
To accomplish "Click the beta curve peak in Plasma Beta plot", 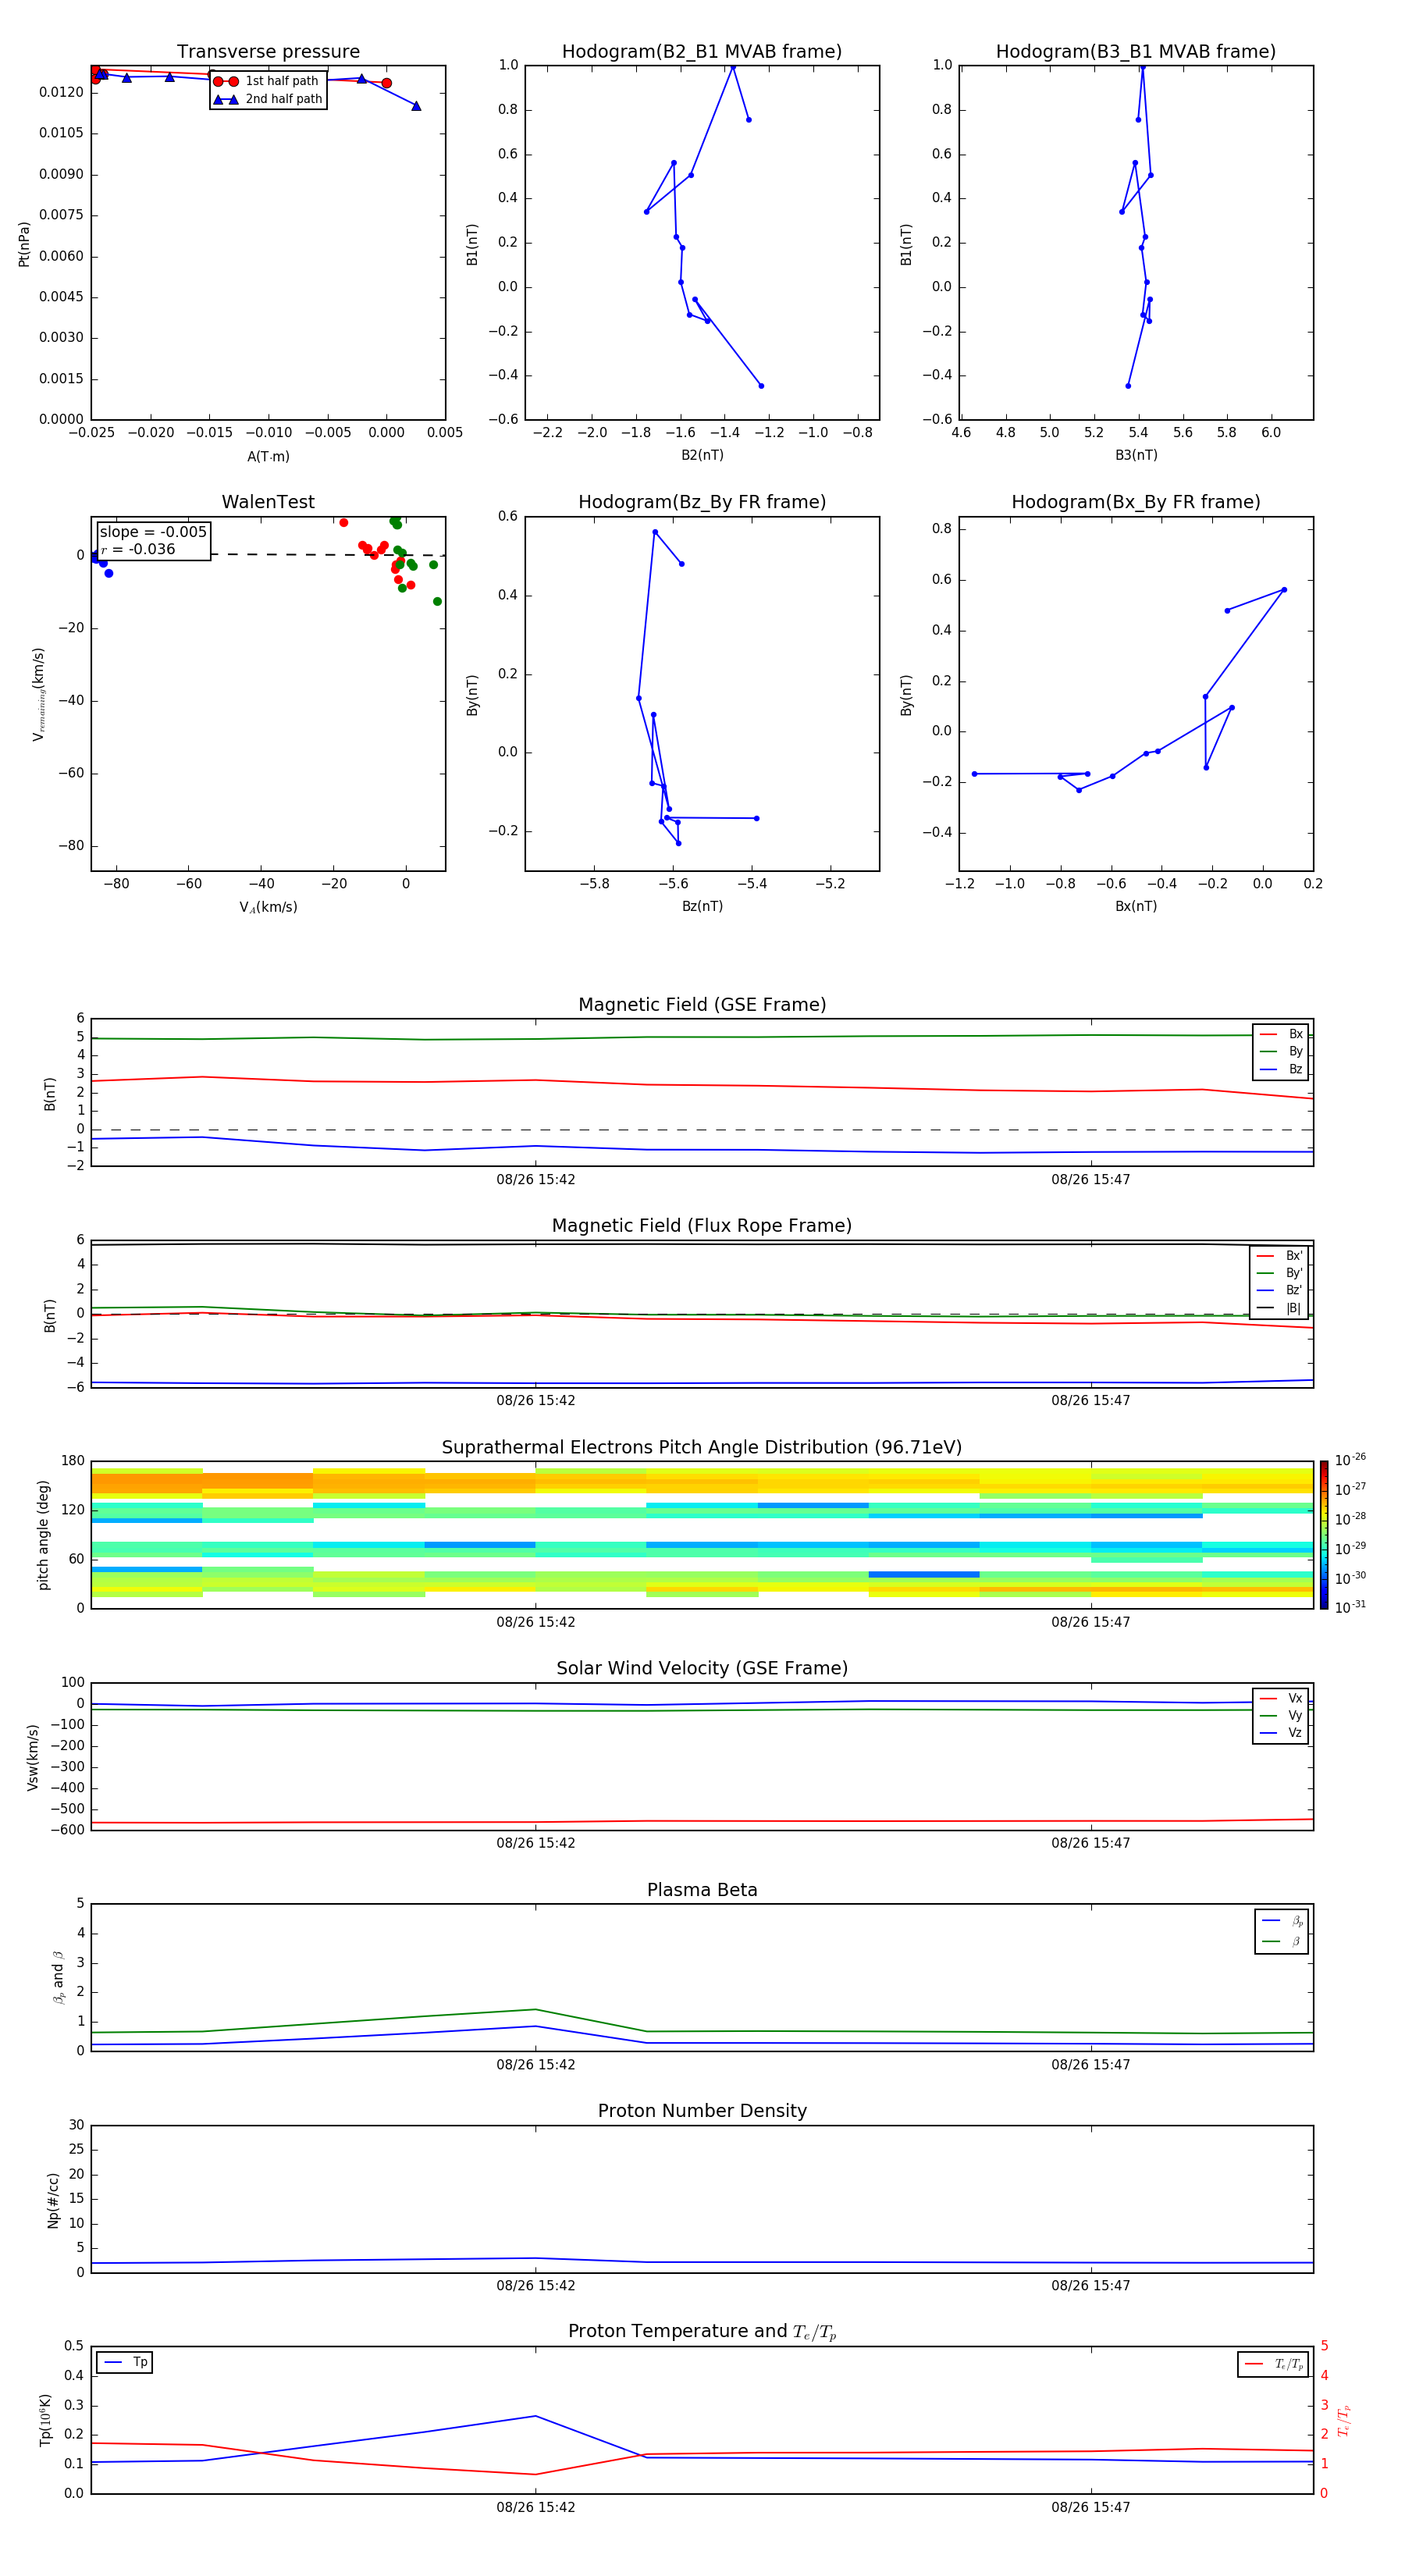I will tap(536, 2009).
